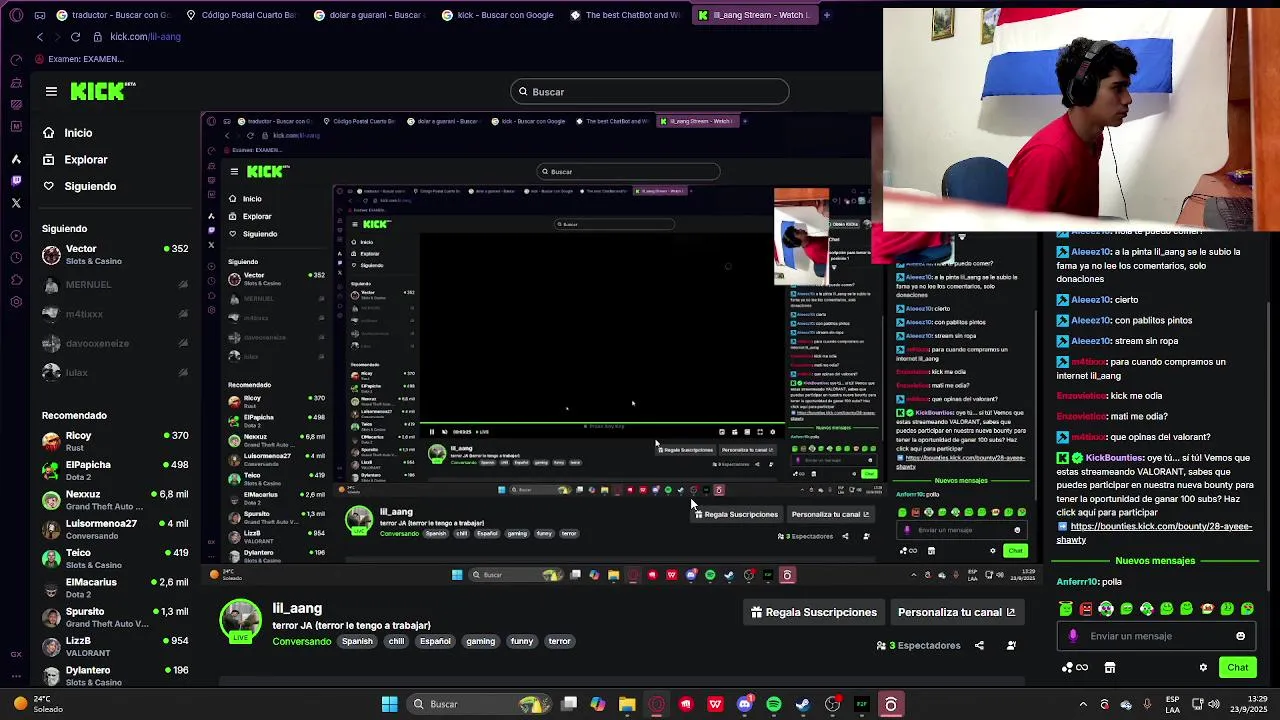
Task: Open Explorar in Kick sidebar
Action: tap(75, 160)
